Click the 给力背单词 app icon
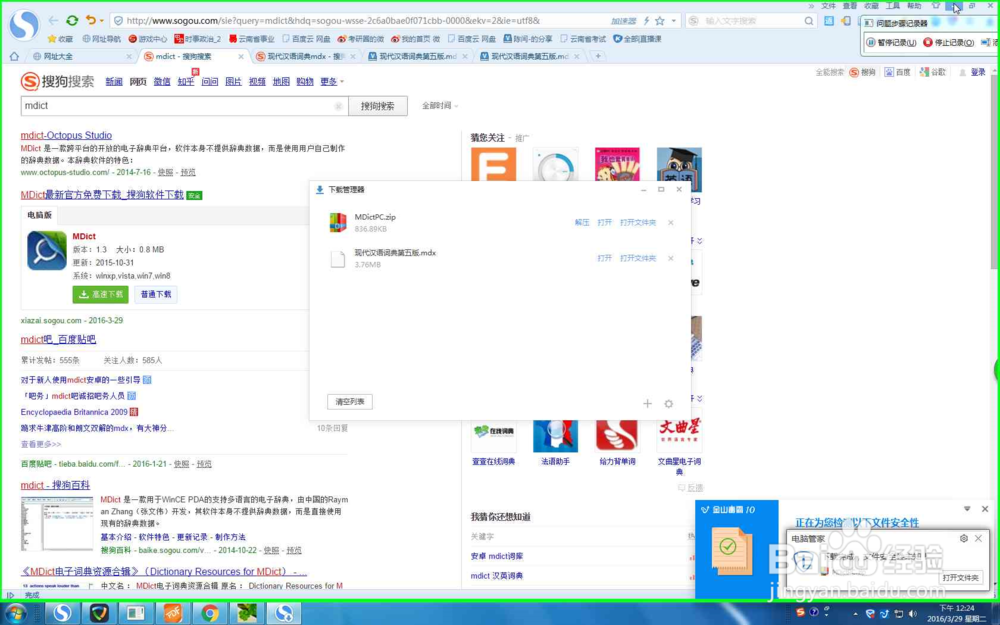 point(617,436)
